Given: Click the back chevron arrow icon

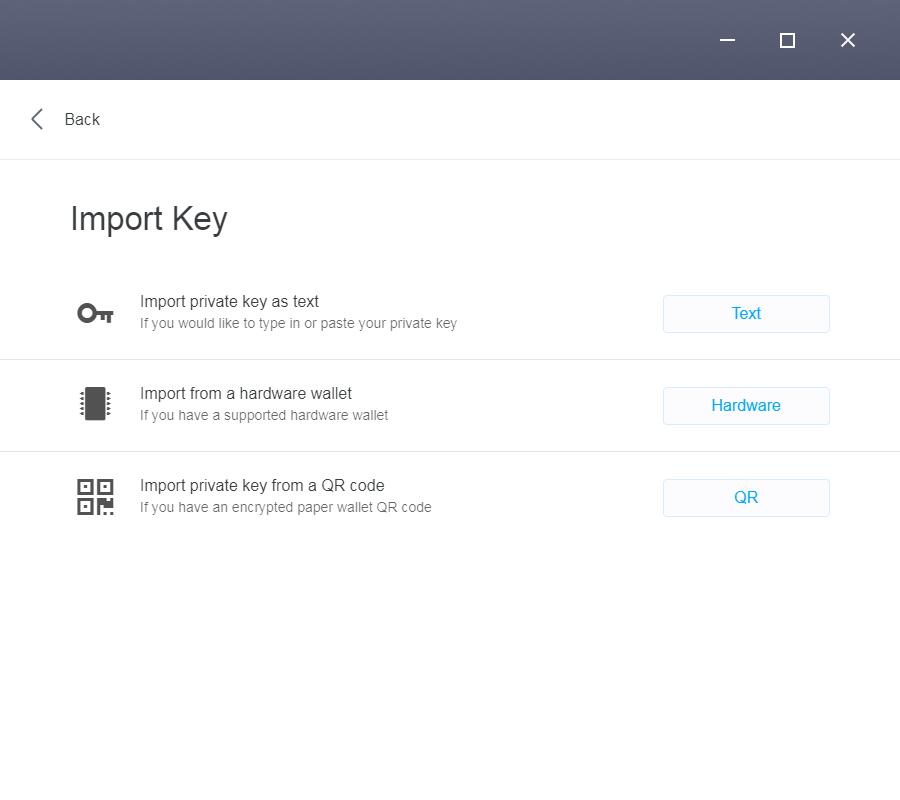Looking at the screenshot, I should pos(37,119).
